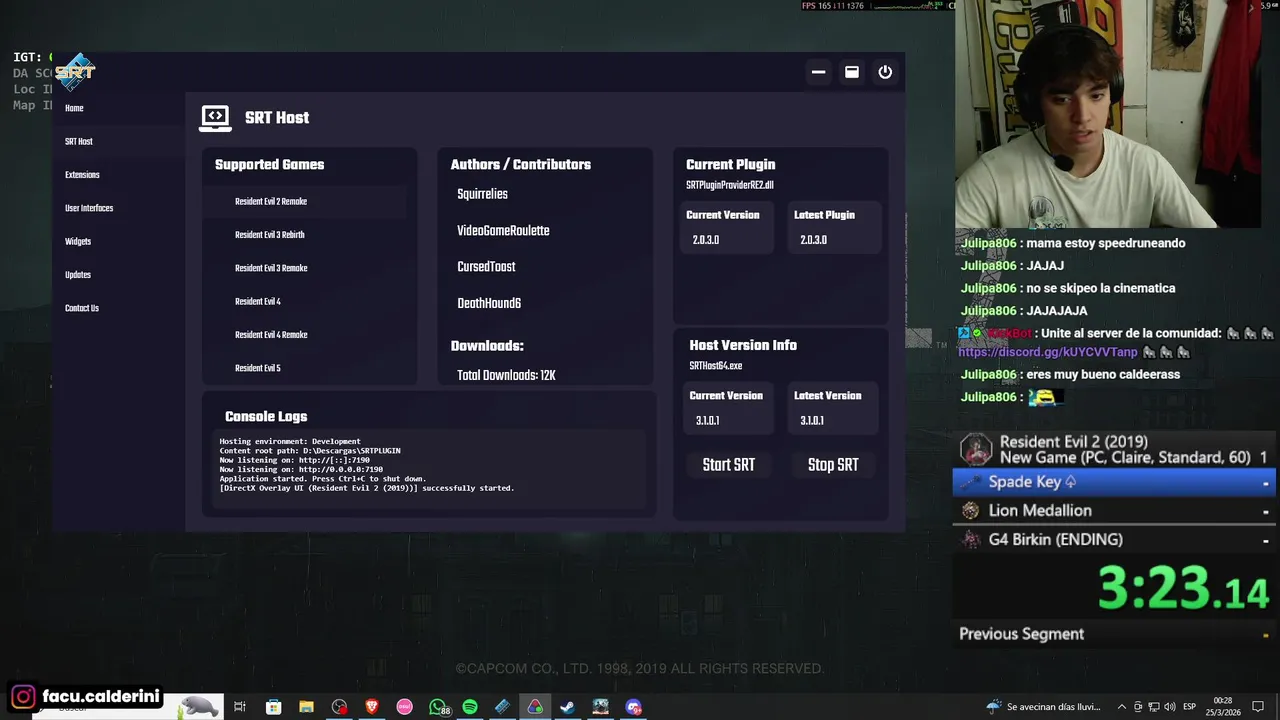This screenshot has width=1280, height=720.
Task: Open network settings tray icon
Action: coord(1152,708)
